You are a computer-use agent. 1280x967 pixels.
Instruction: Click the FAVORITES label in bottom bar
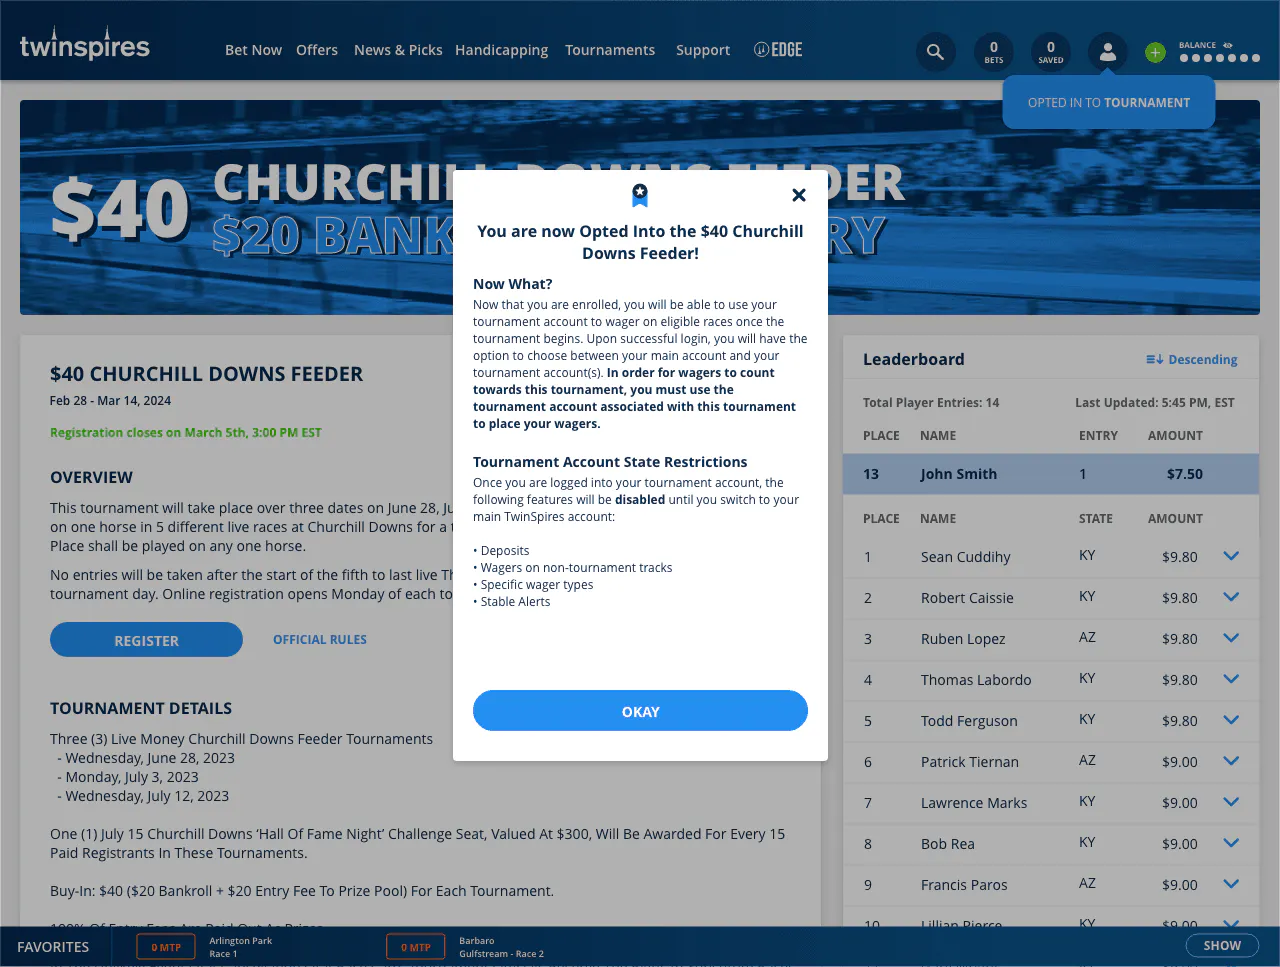click(x=53, y=947)
